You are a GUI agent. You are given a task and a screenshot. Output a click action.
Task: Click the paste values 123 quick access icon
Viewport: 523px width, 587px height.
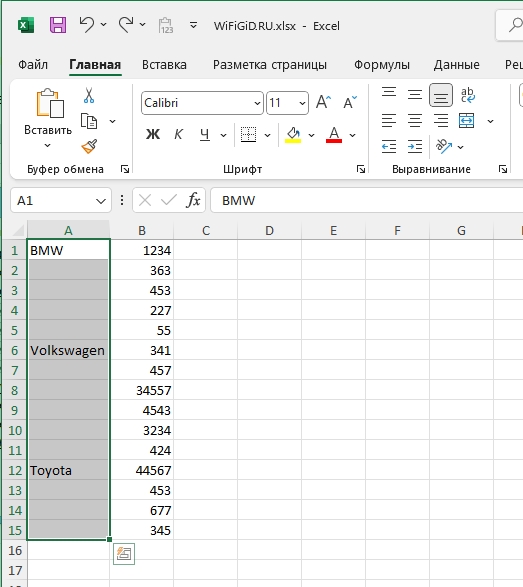(165, 25)
